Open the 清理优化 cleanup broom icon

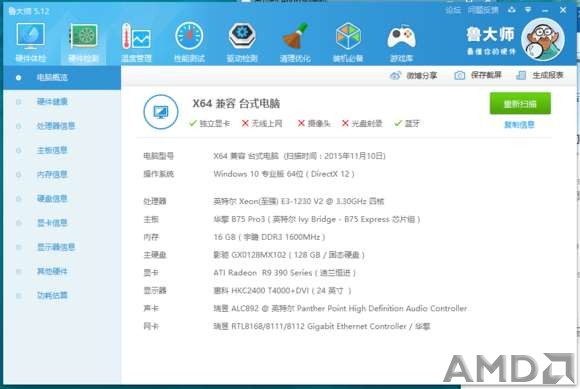pyautogui.click(x=295, y=36)
